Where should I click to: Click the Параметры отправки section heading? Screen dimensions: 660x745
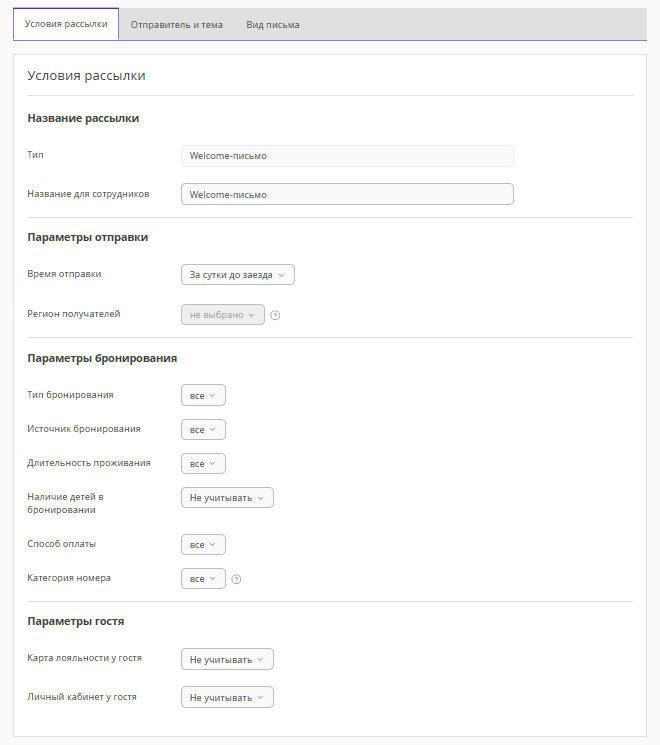tap(88, 238)
